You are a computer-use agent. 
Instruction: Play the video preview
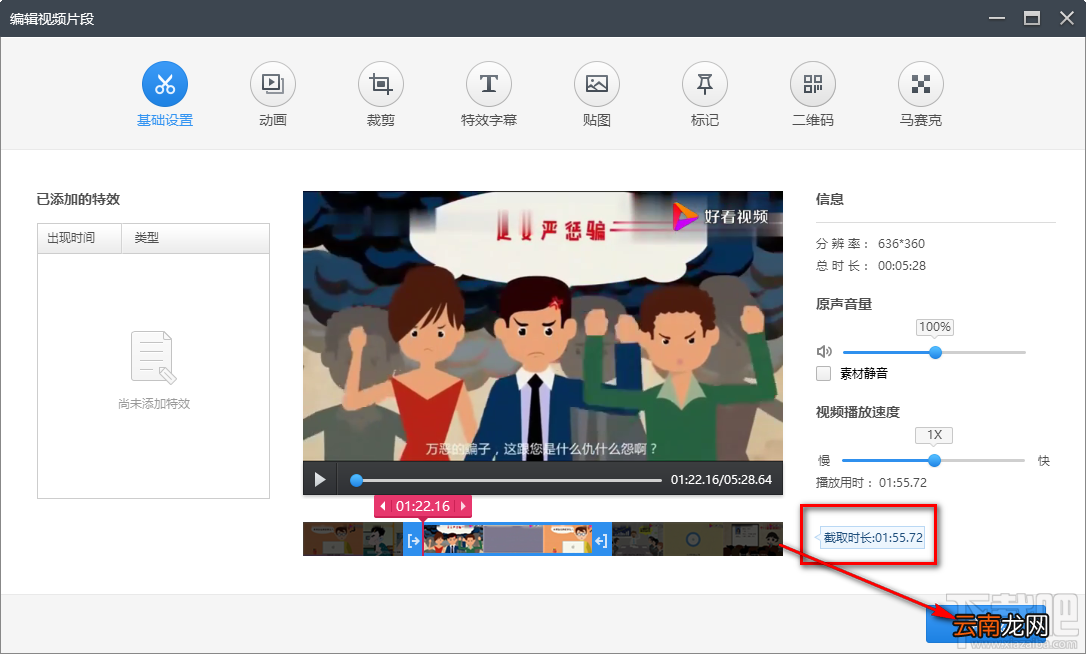(x=320, y=479)
